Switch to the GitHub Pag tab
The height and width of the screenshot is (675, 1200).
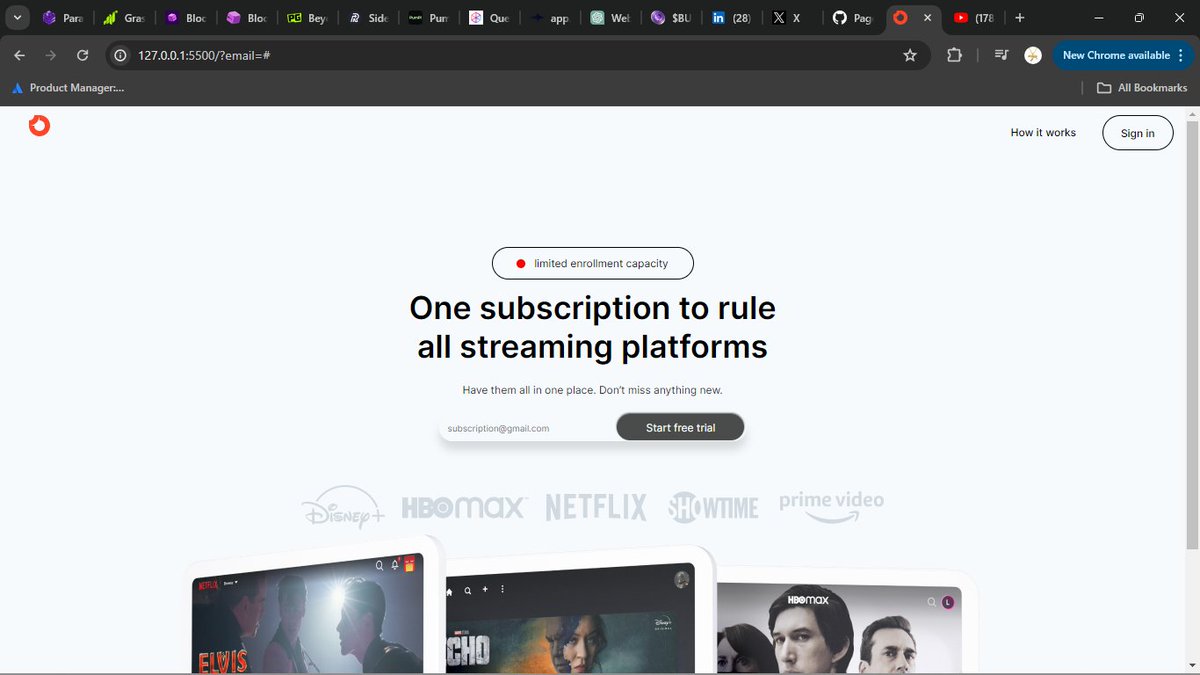click(853, 18)
